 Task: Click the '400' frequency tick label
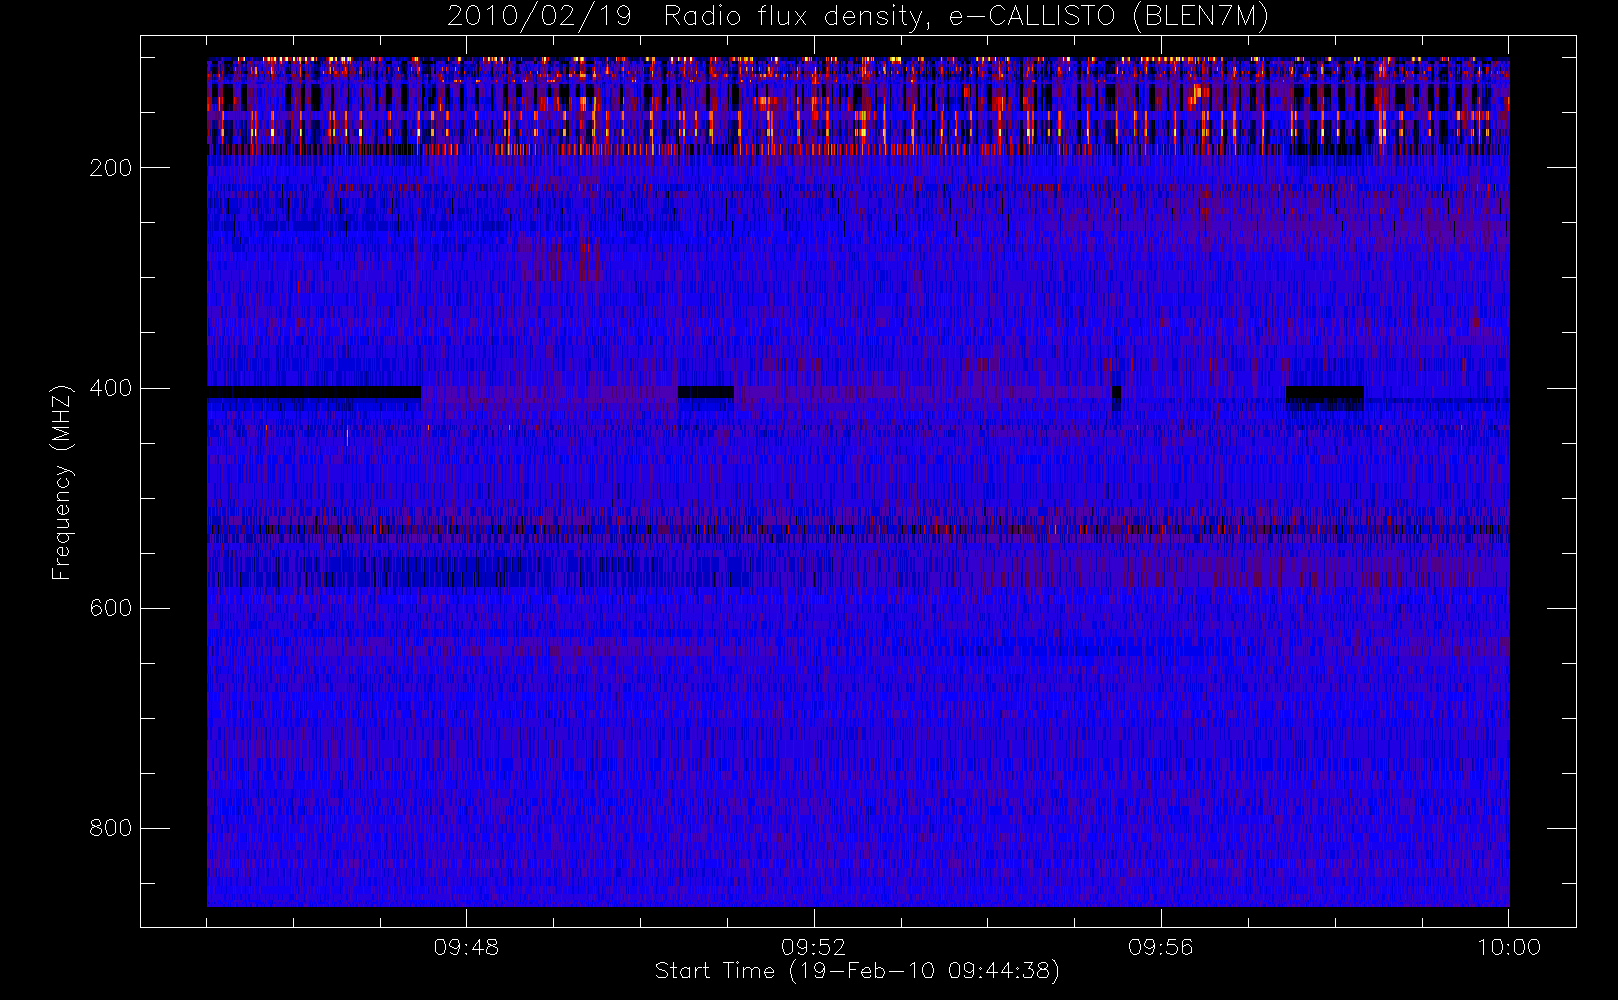click(x=111, y=388)
